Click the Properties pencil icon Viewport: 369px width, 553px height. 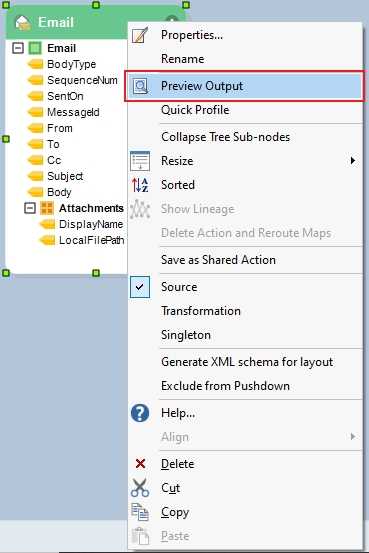[x=140, y=35]
